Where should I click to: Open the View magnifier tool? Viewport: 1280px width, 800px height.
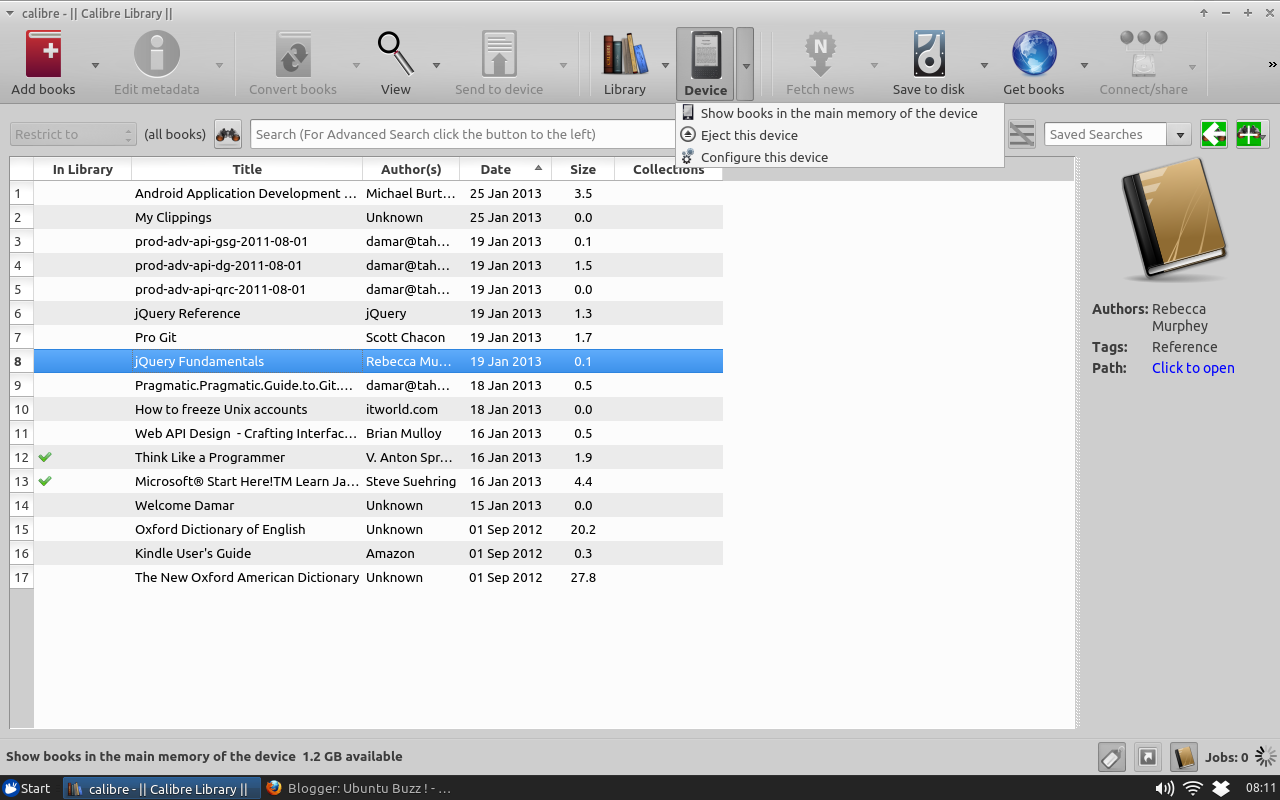(x=396, y=54)
